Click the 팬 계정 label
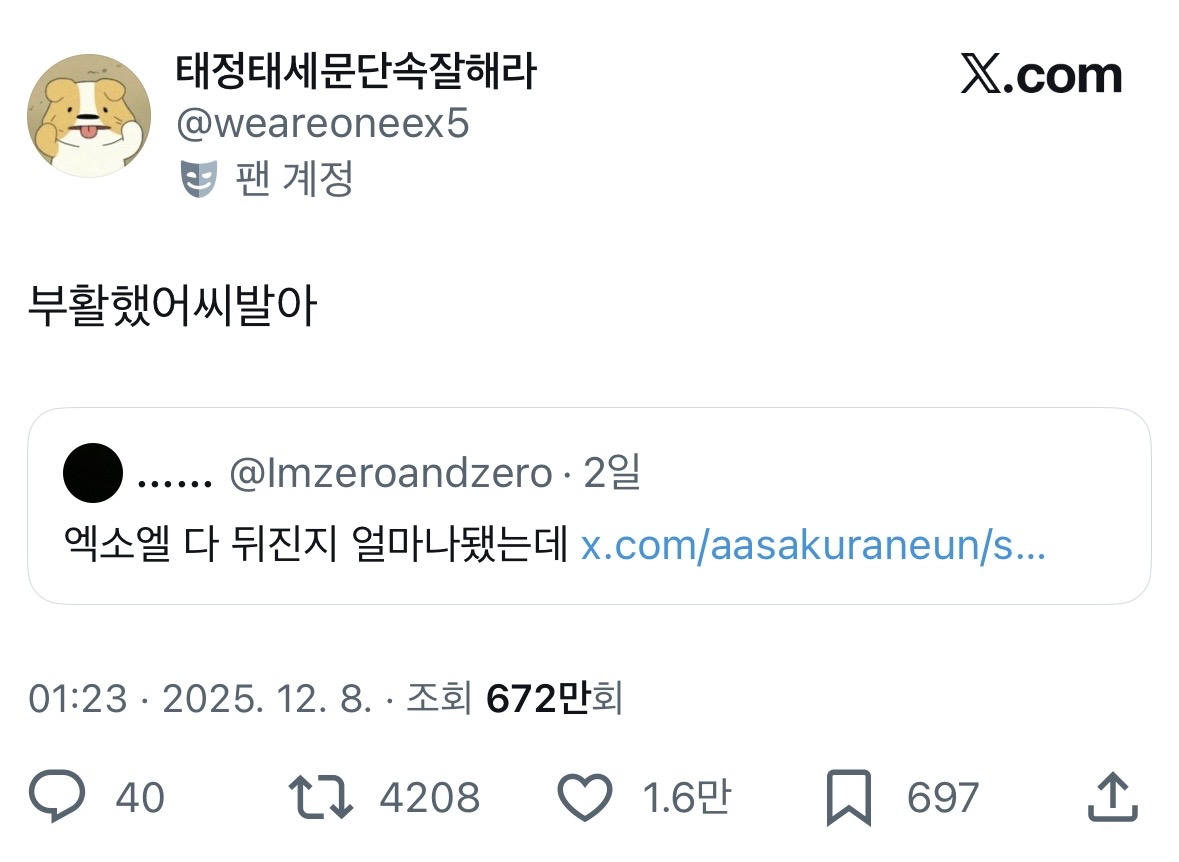Screen dimensions: 1179x862 point(294,180)
